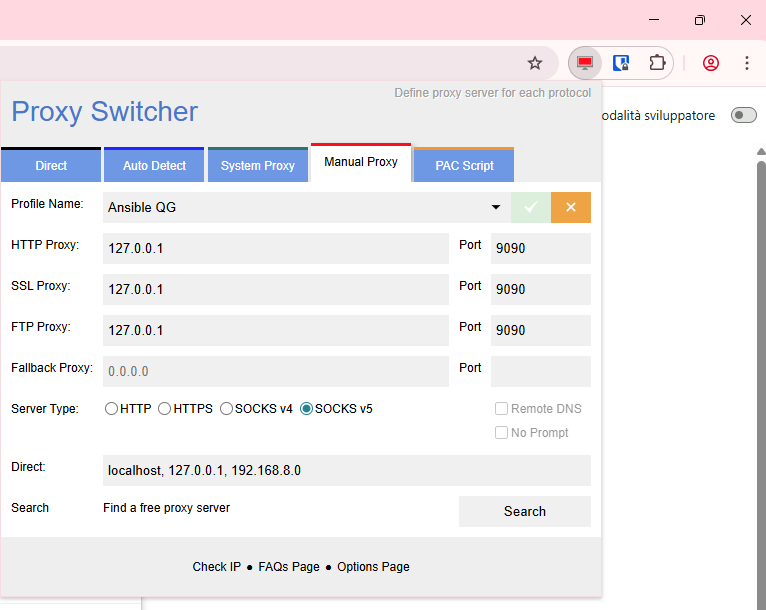Open the Extensions puzzle piece menu
Viewport: 766px width, 610px height.
pos(657,63)
